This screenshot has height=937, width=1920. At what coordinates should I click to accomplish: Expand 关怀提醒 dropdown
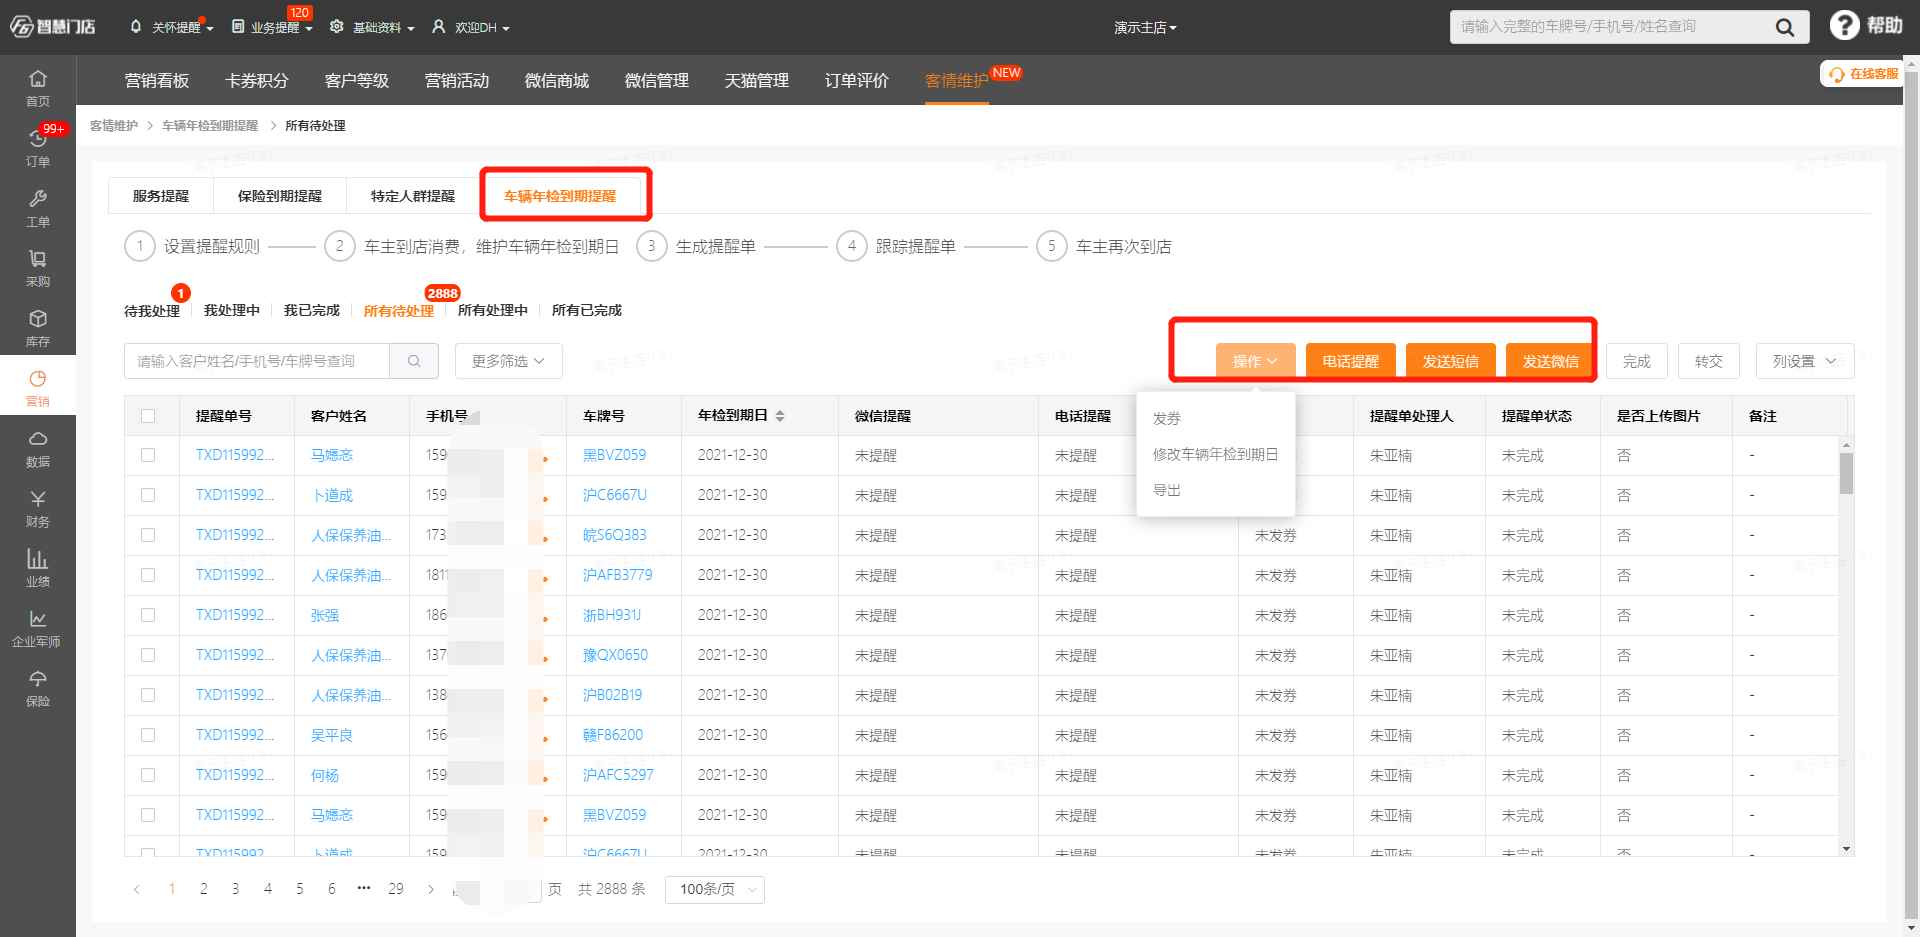click(172, 27)
